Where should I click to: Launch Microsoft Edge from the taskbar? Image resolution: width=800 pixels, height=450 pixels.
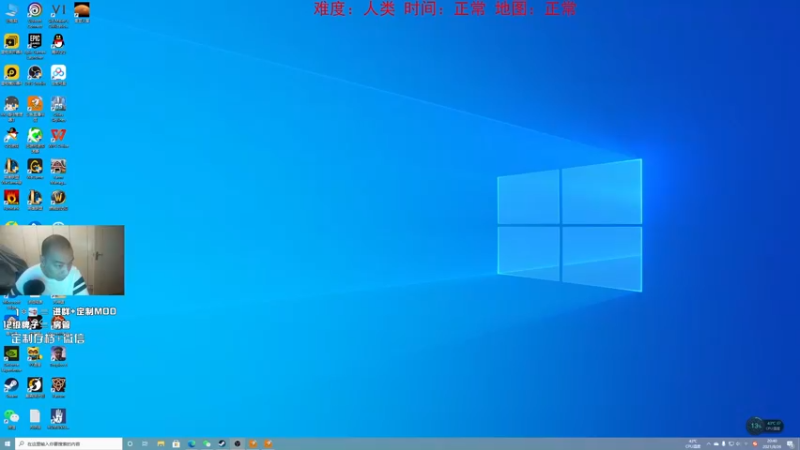(x=191, y=444)
